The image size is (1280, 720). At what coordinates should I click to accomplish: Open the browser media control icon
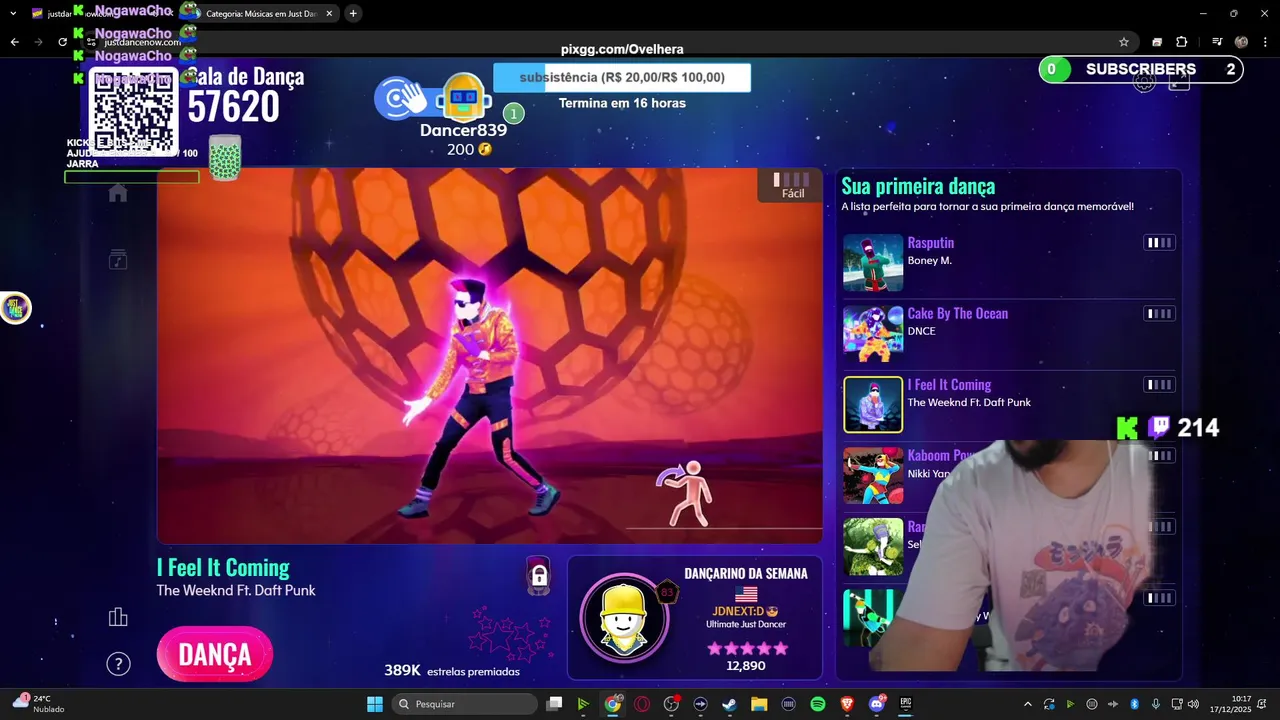(x=1217, y=42)
